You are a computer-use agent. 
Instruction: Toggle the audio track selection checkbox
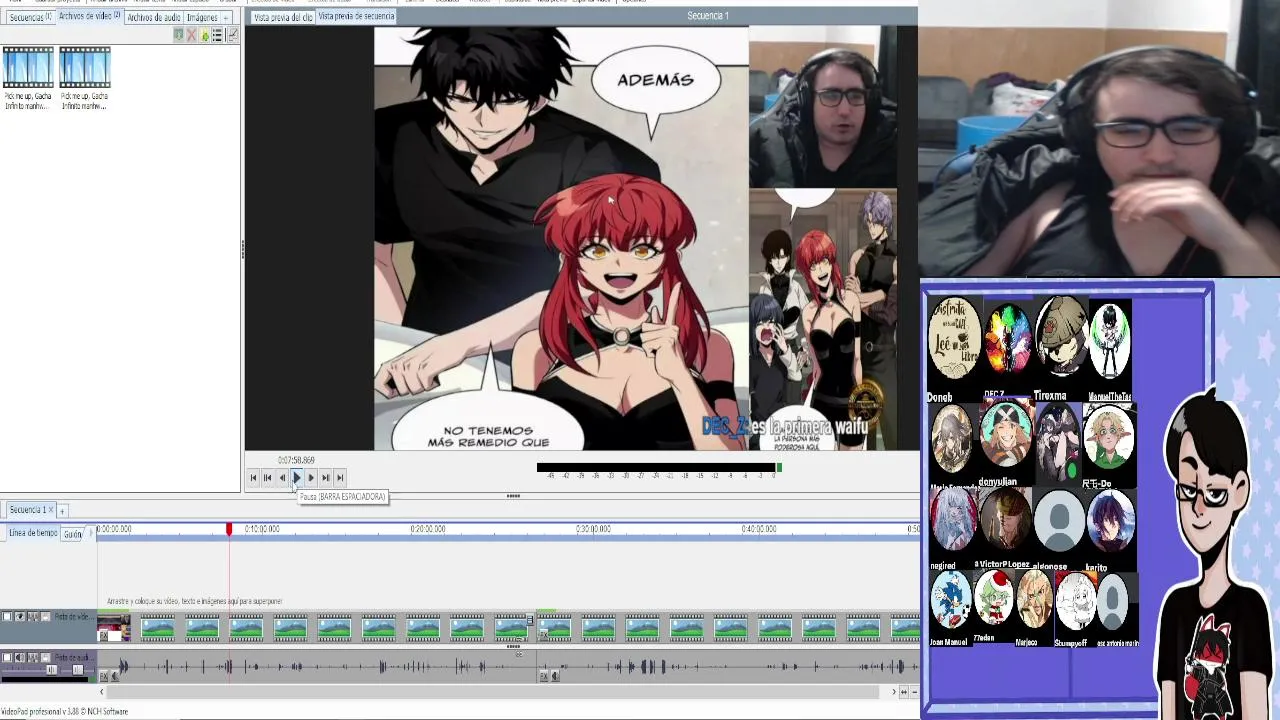click(x=7, y=657)
